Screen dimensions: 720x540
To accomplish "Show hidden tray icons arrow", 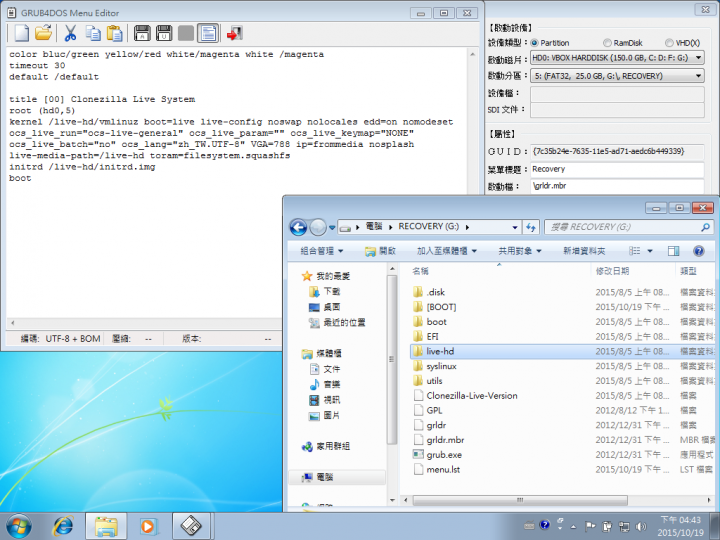I will 574,527.
